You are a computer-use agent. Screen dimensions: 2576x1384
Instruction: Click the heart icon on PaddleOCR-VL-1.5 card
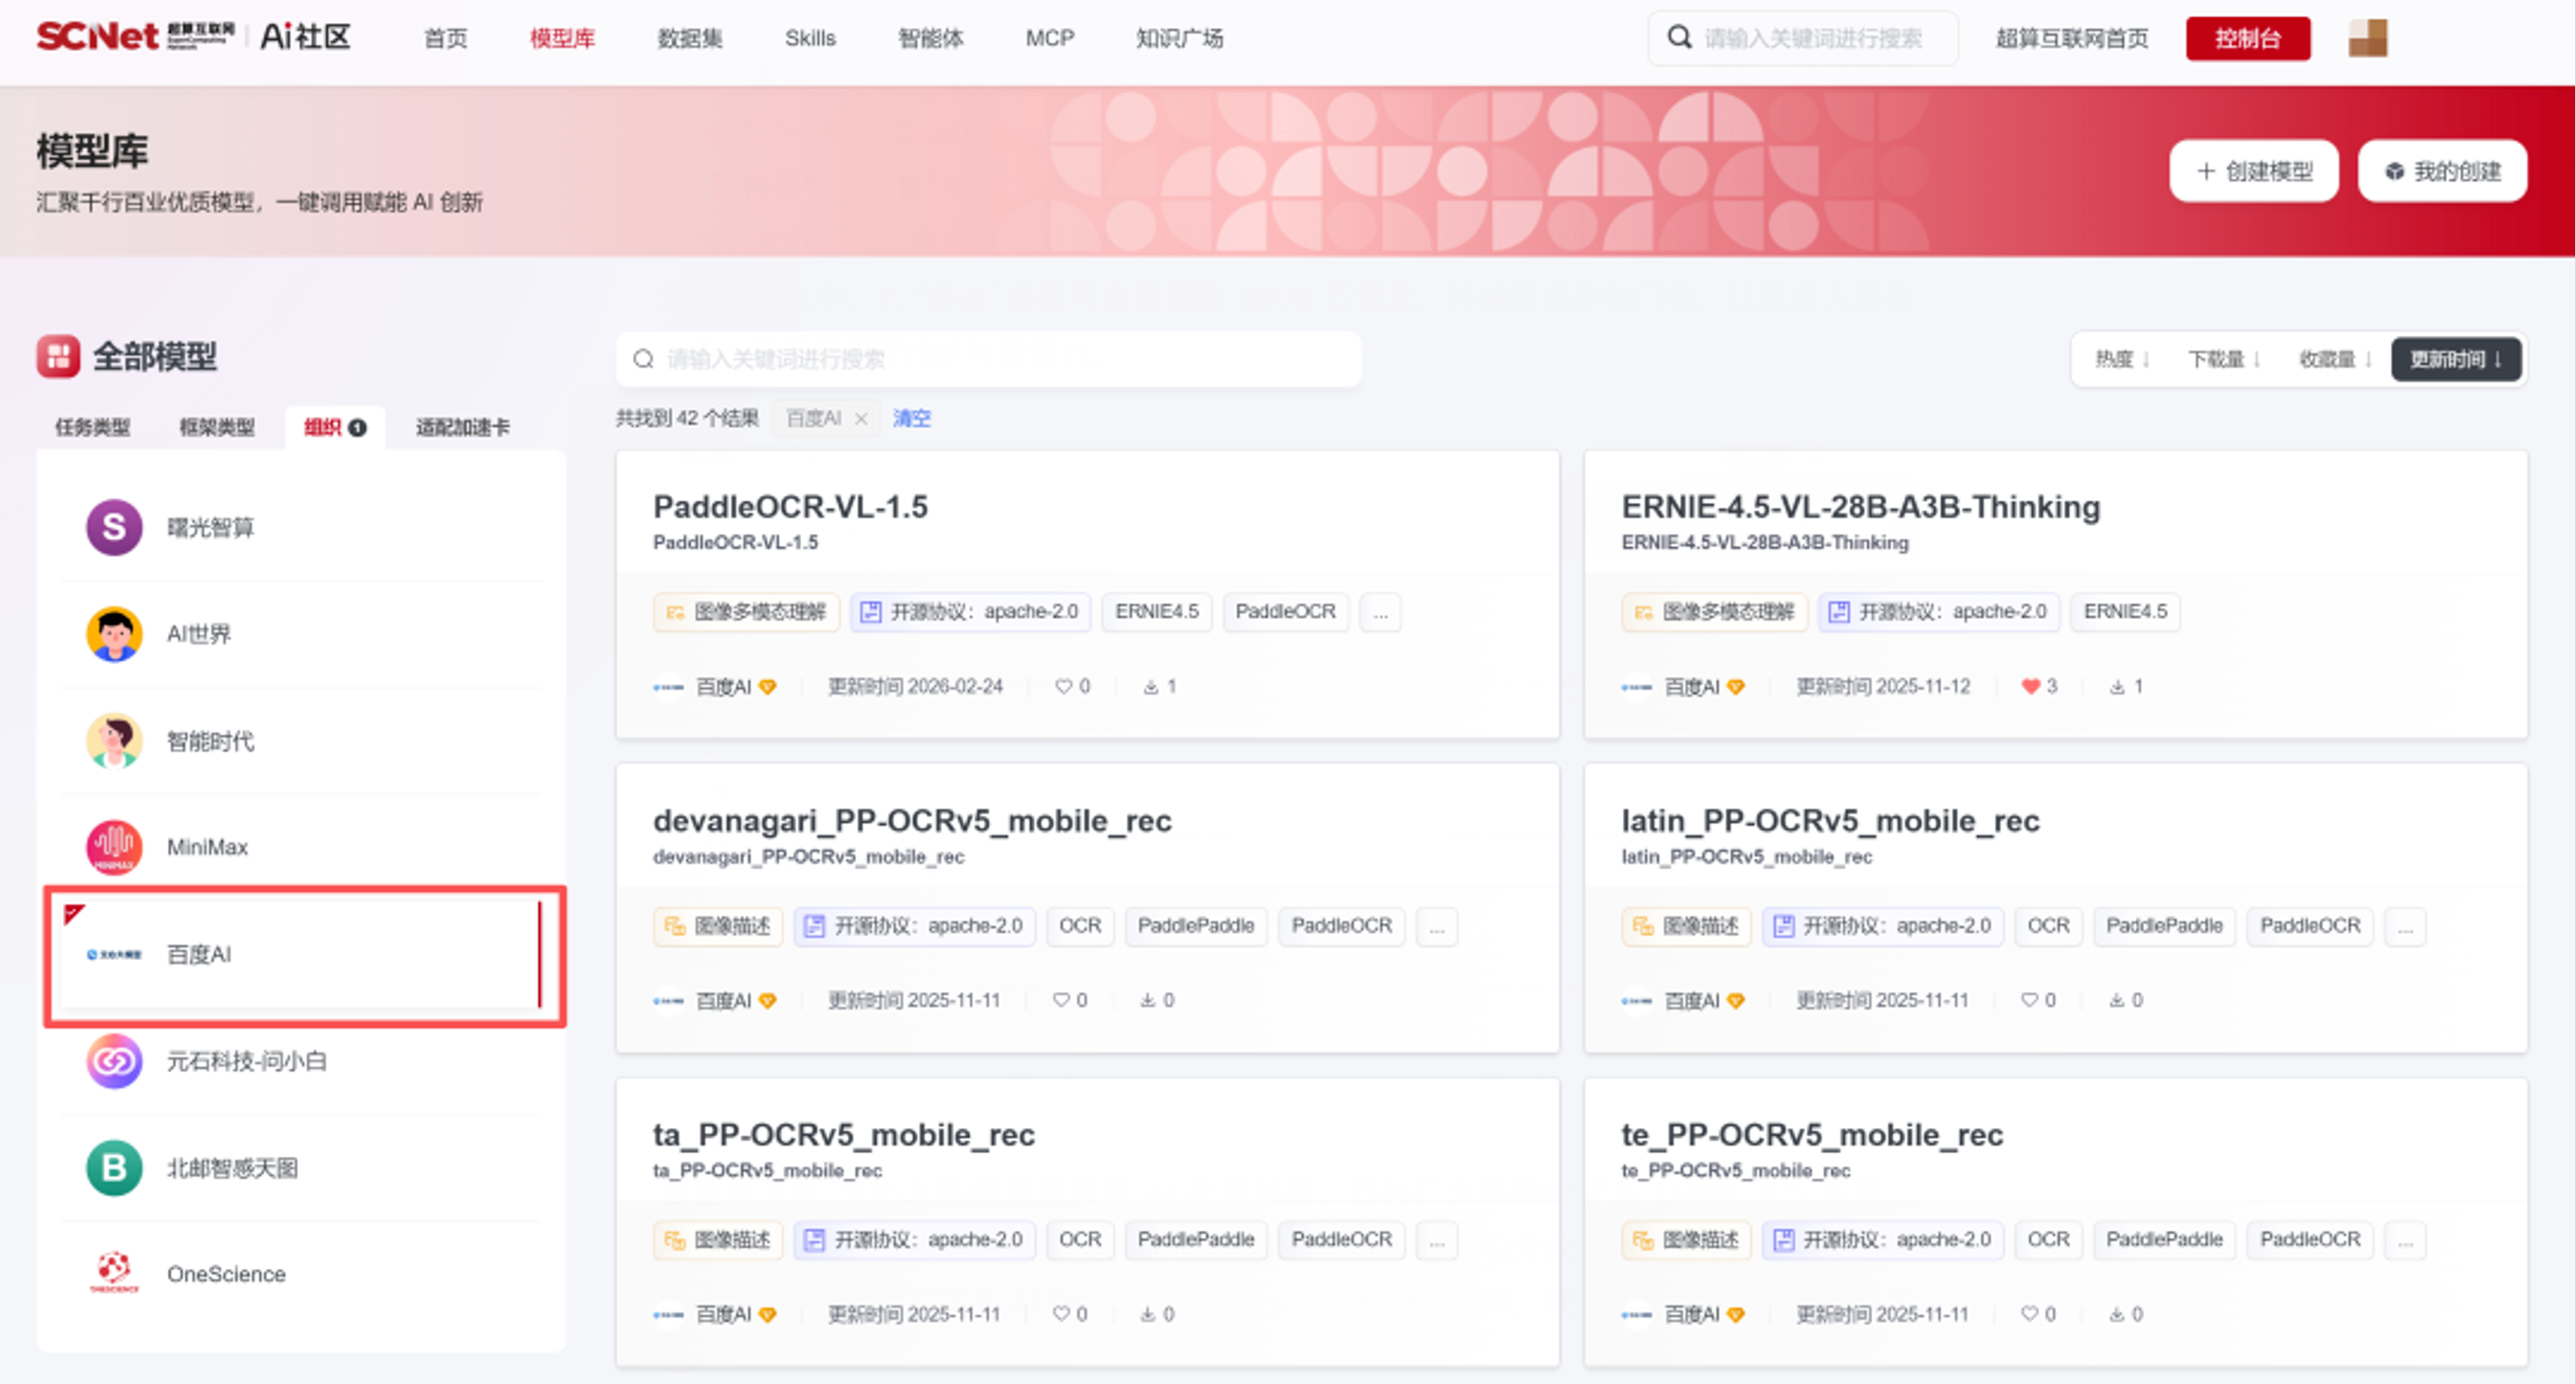click(1063, 686)
